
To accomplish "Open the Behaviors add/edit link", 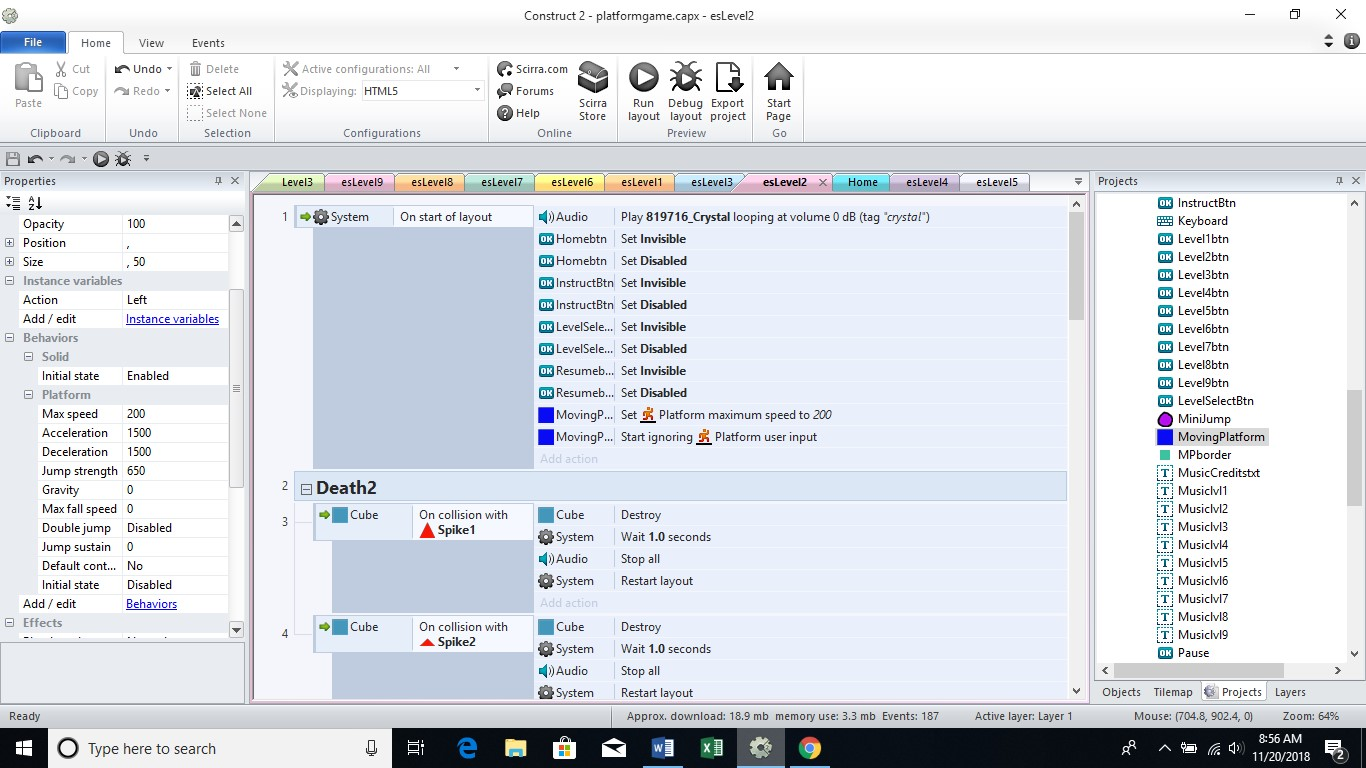I will (151, 604).
